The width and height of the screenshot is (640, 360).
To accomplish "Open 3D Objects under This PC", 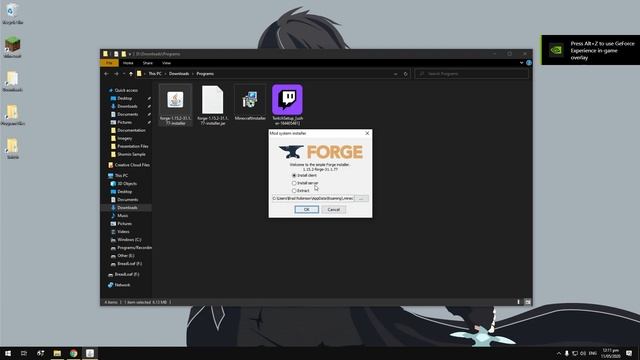I will click(127, 184).
